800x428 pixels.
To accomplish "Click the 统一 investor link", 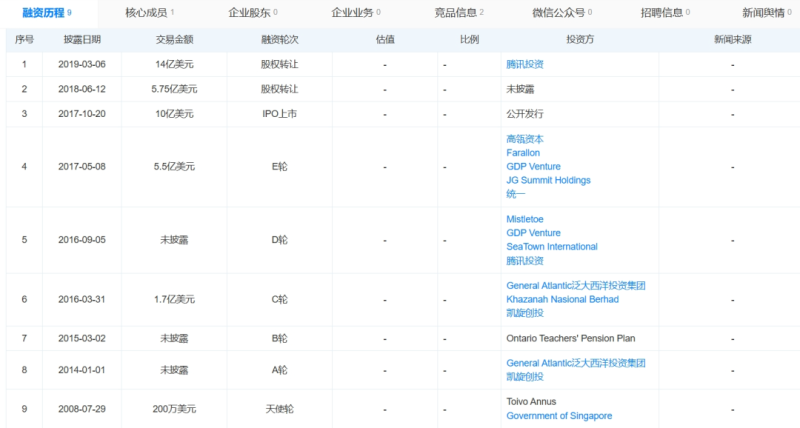I will click(516, 194).
